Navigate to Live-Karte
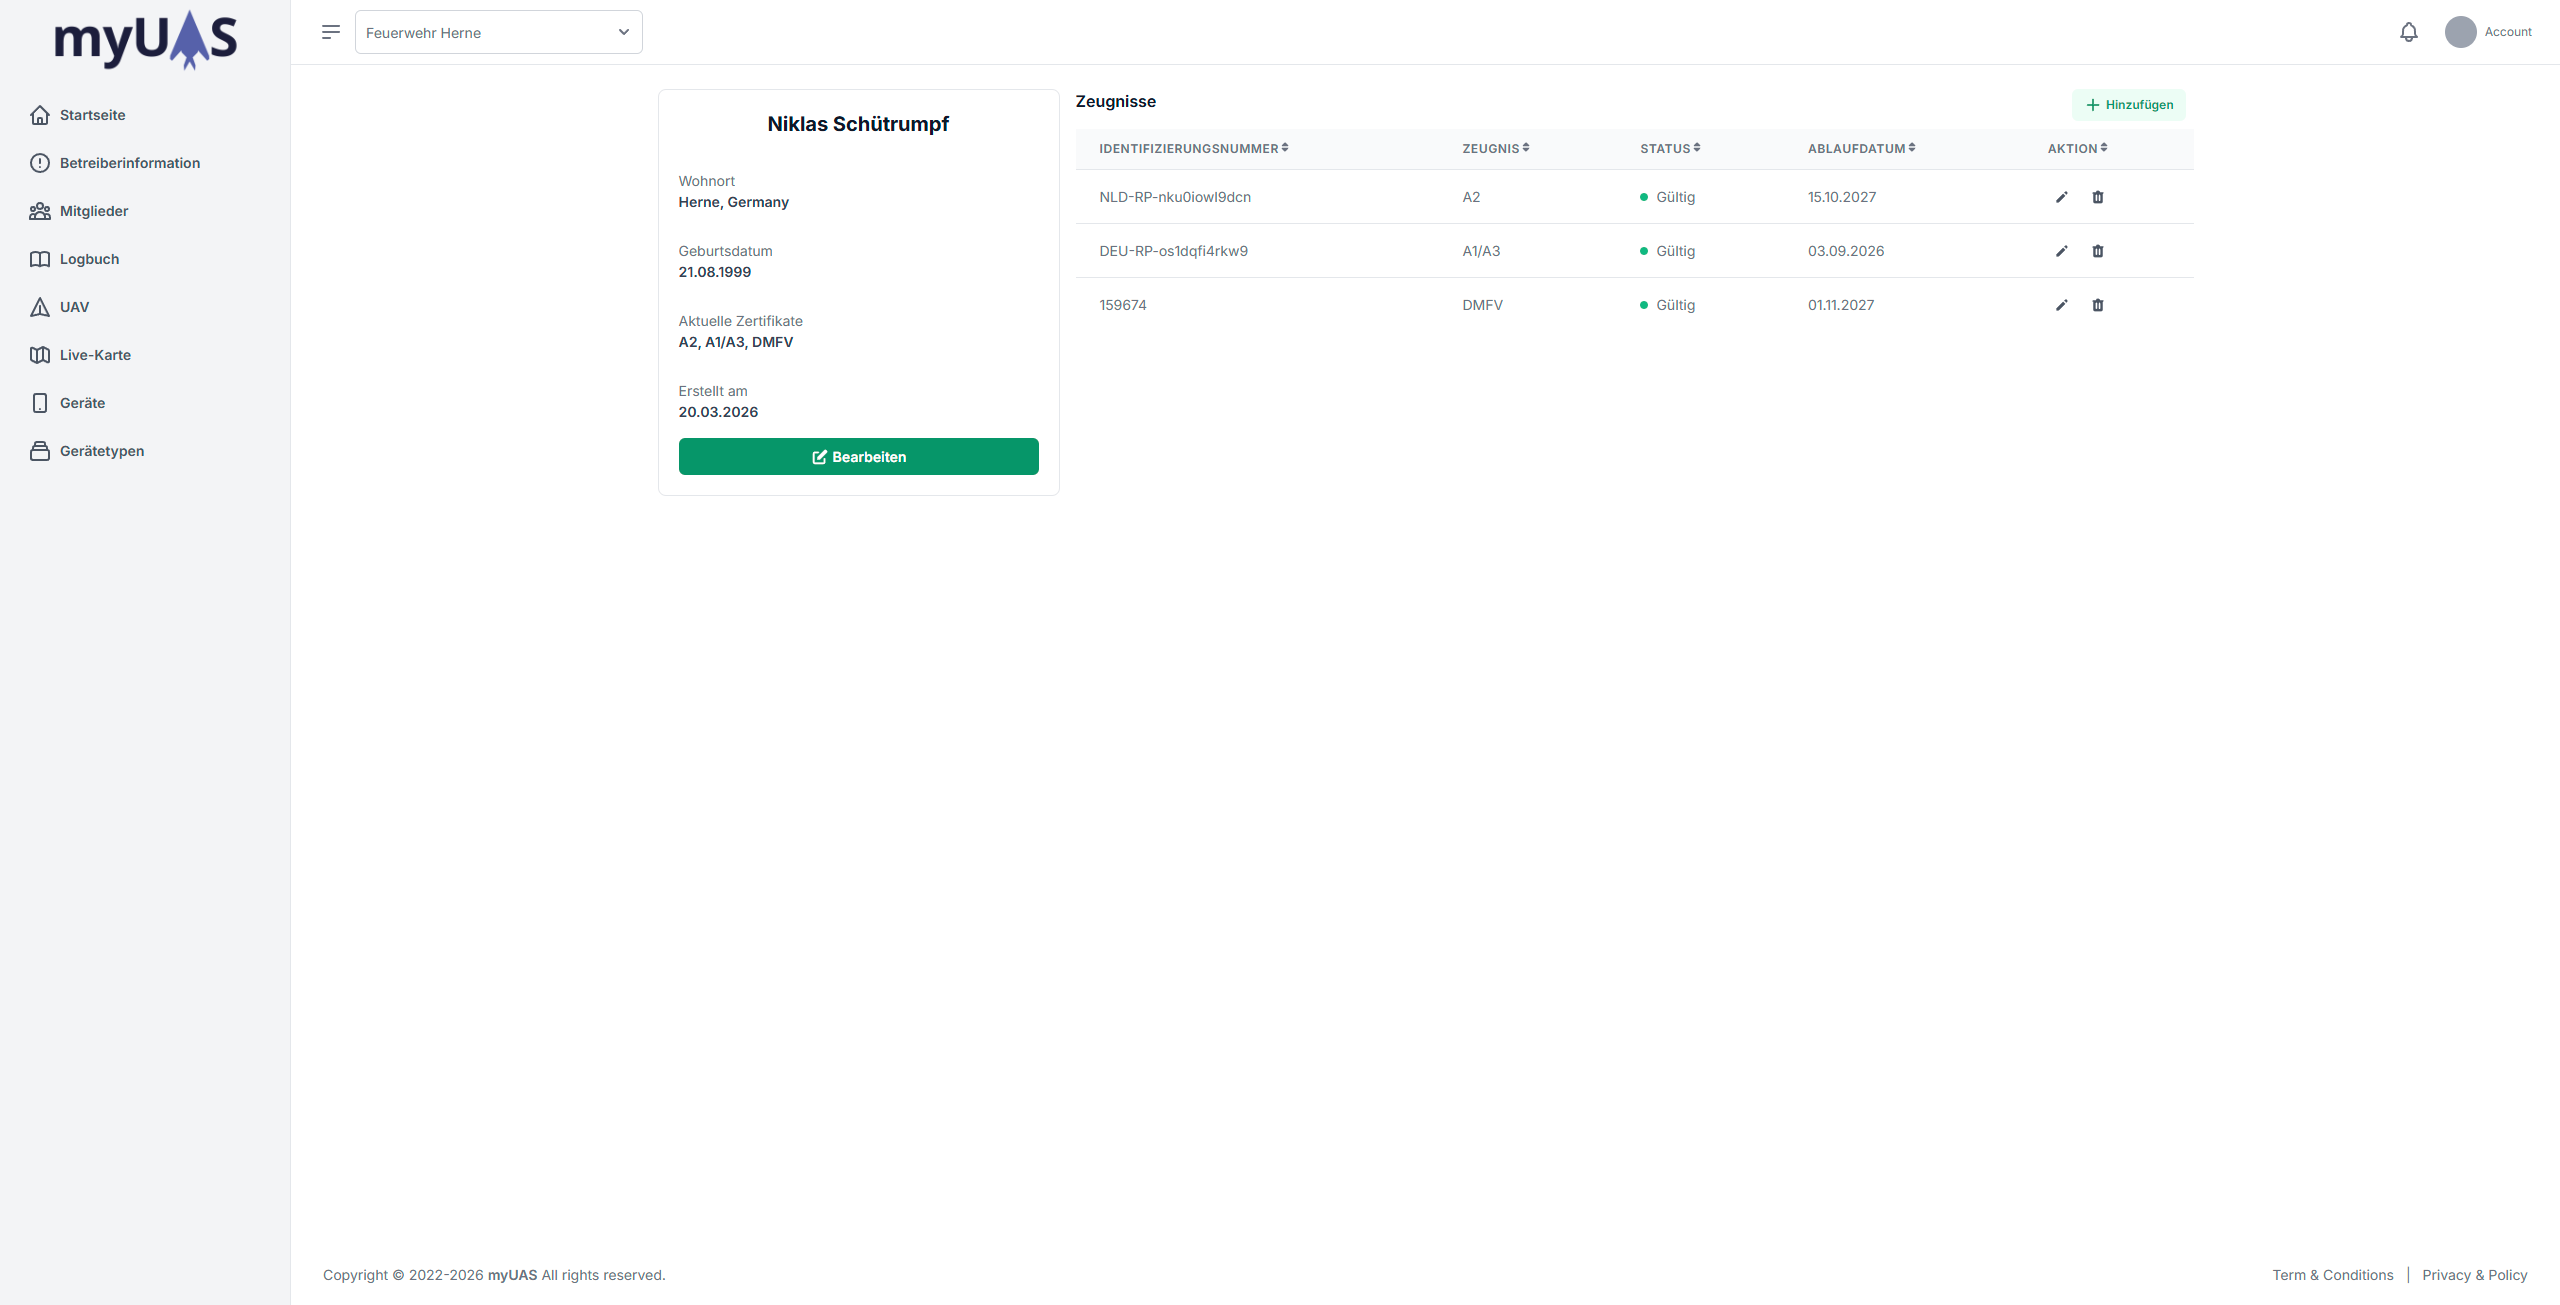Screen dimensions: 2560x1305 (x=95, y=355)
